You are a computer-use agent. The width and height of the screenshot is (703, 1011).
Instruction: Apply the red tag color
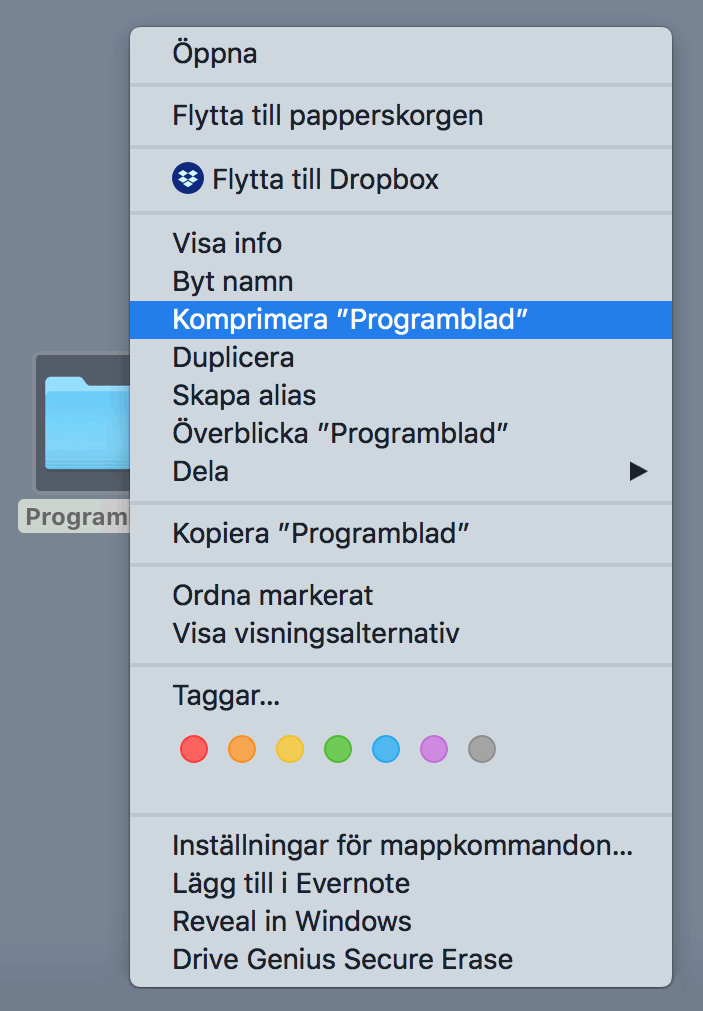click(x=194, y=748)
